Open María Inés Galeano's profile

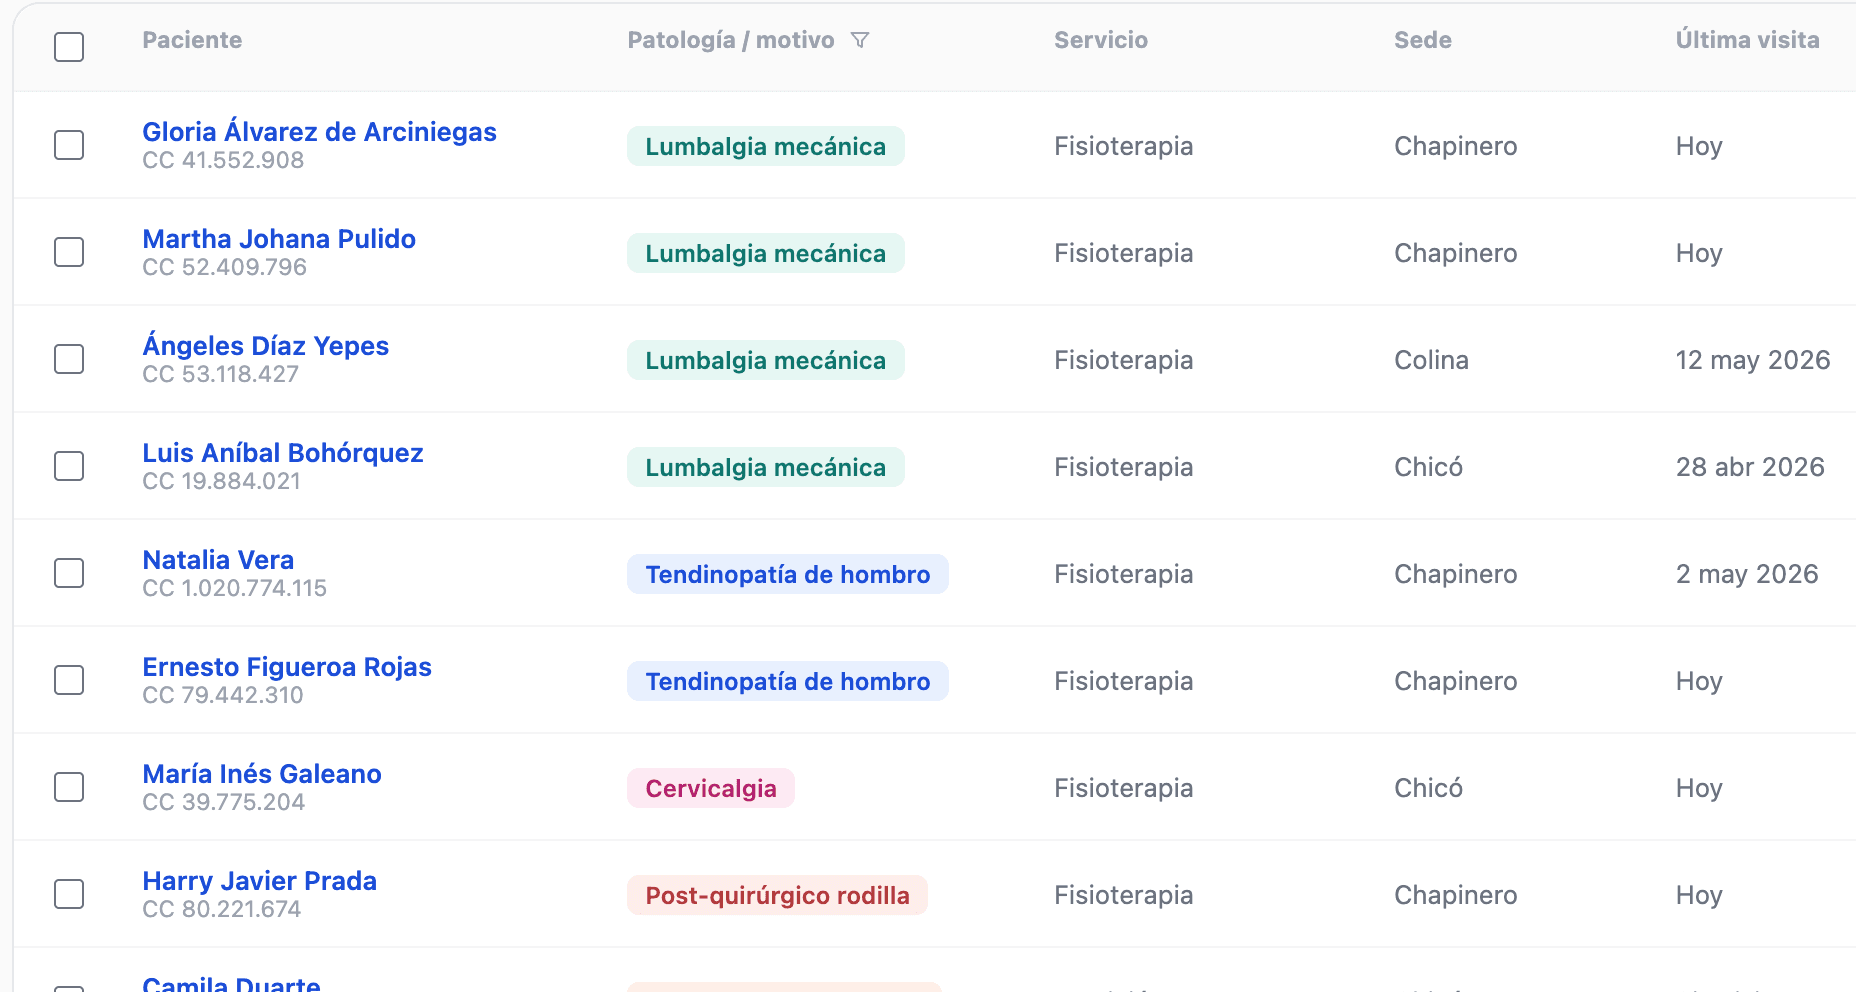(x=262, y=774)
